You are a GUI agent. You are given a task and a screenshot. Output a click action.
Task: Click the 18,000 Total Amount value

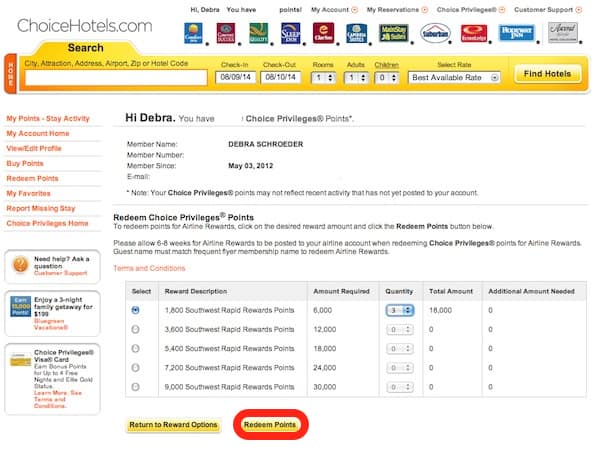[440, 310]
